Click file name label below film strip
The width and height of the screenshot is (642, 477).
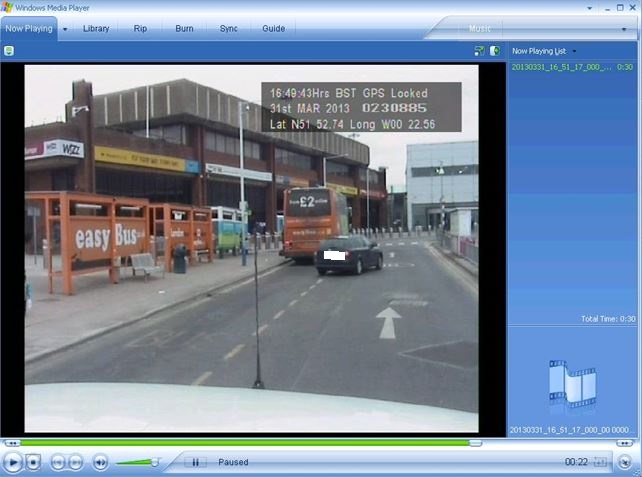[569, 430]
